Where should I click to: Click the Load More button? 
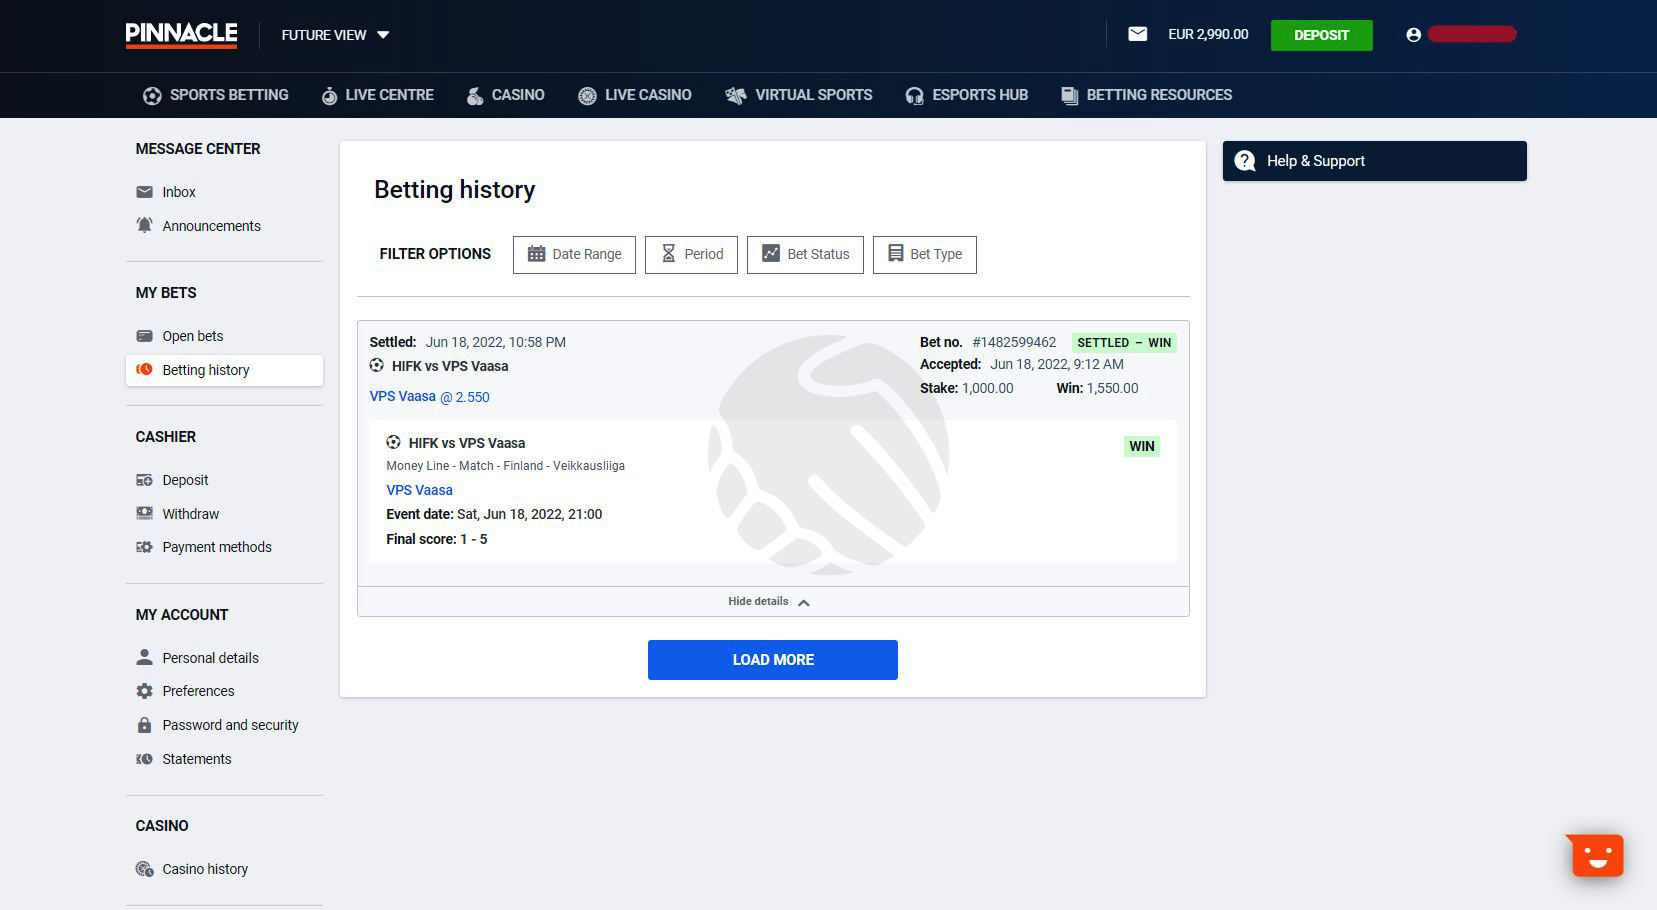773,660
